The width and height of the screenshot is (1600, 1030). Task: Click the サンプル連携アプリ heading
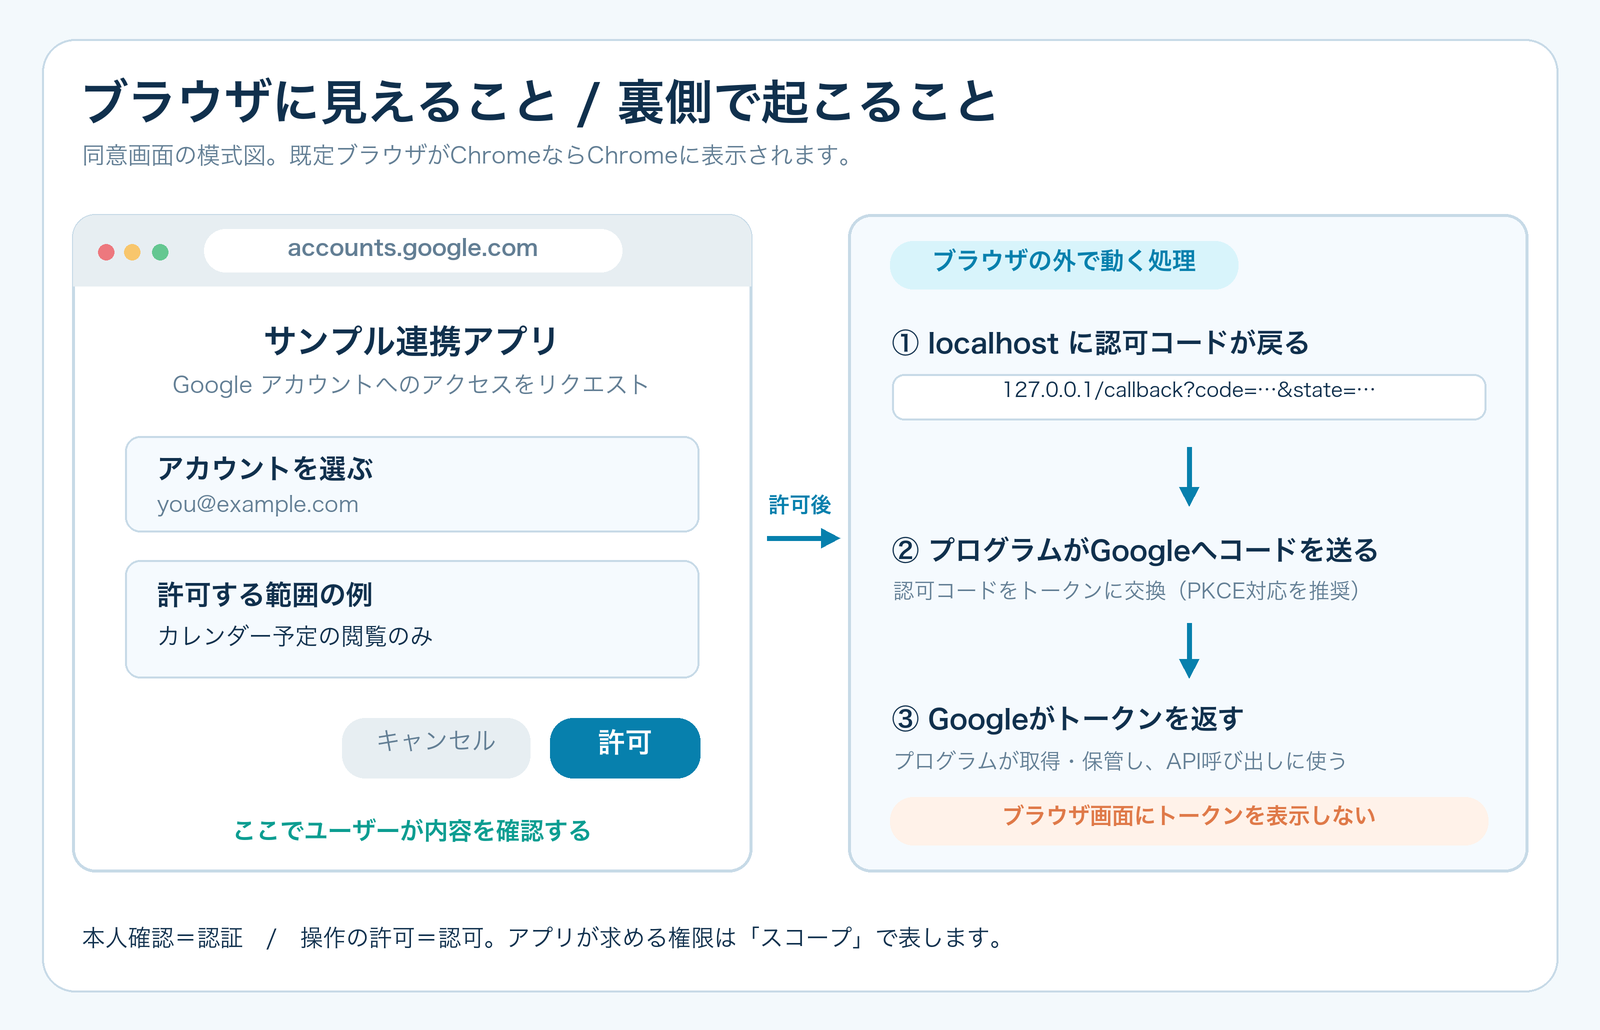pyautogui.click(x=411, y=341)
